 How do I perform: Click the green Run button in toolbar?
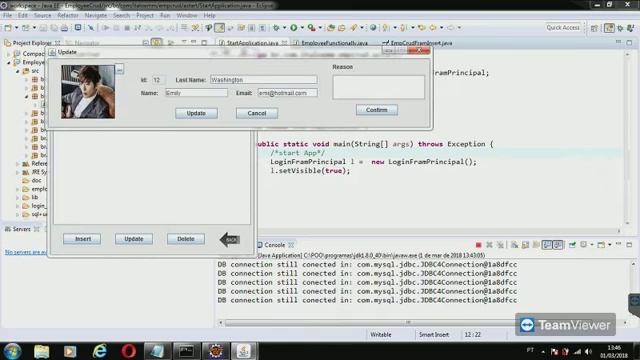tap(293, 28)
